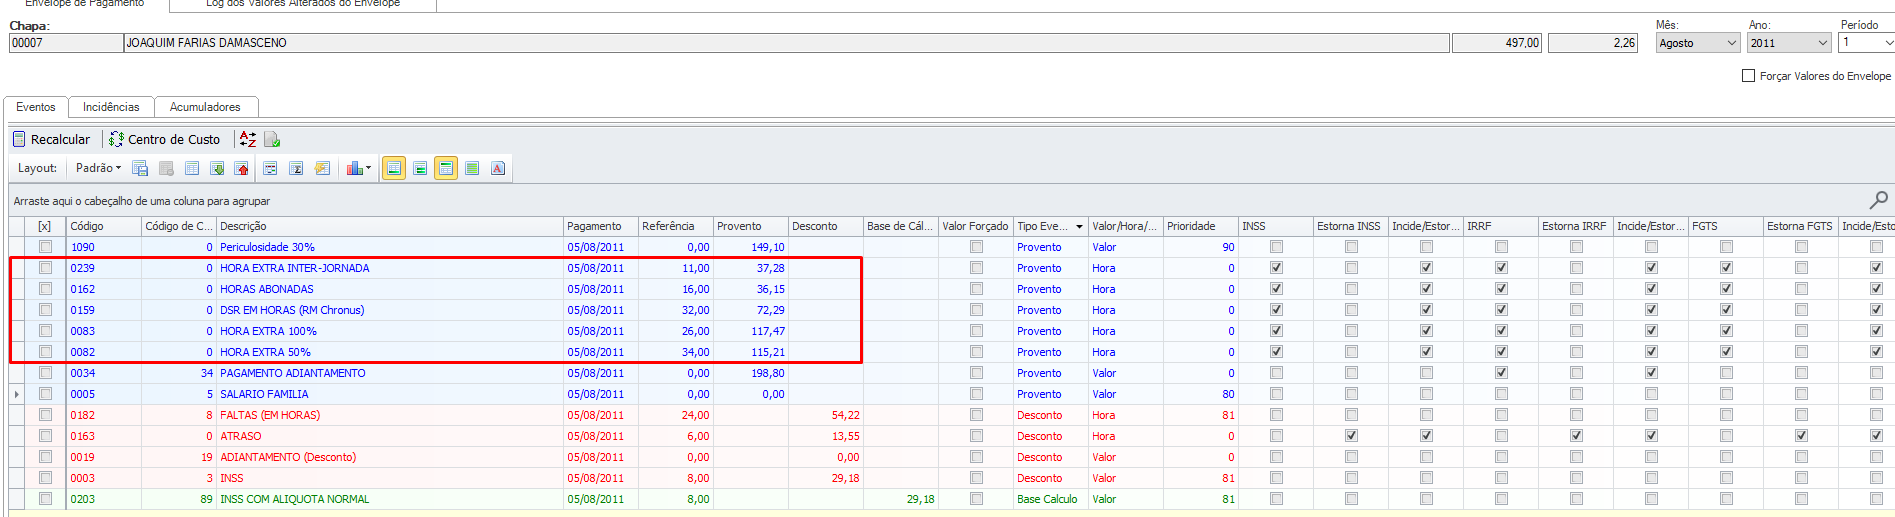This screenshot has width=1895, height=517.
Task: Uncheck INSS checkbox in HORA EXTRA 100% row
Action: pos(1276,331)
